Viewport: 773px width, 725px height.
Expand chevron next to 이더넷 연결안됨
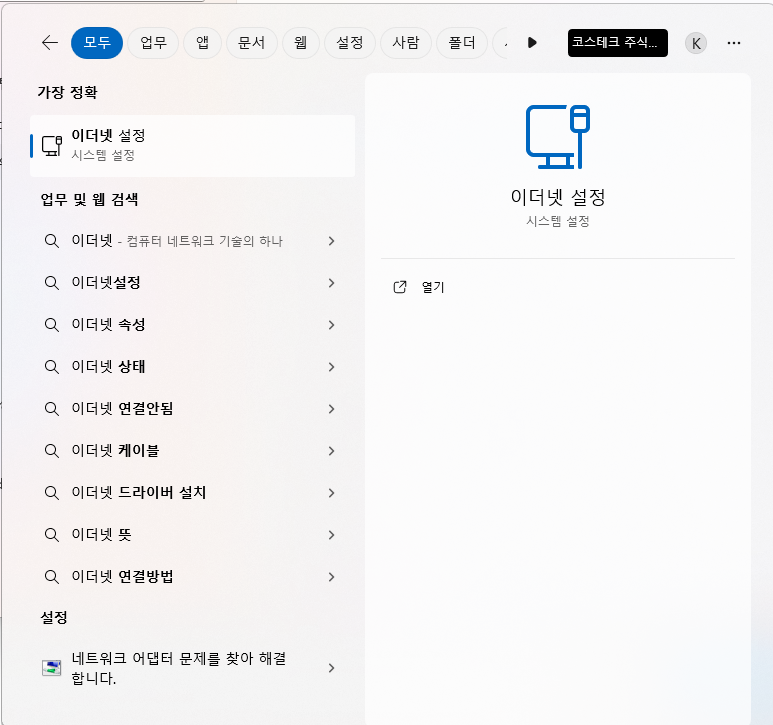click(332, 409)
